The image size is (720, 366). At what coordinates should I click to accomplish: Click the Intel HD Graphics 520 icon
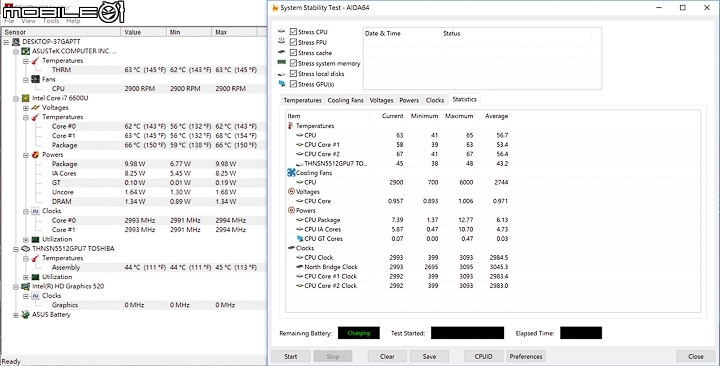(x=26, y=287)
